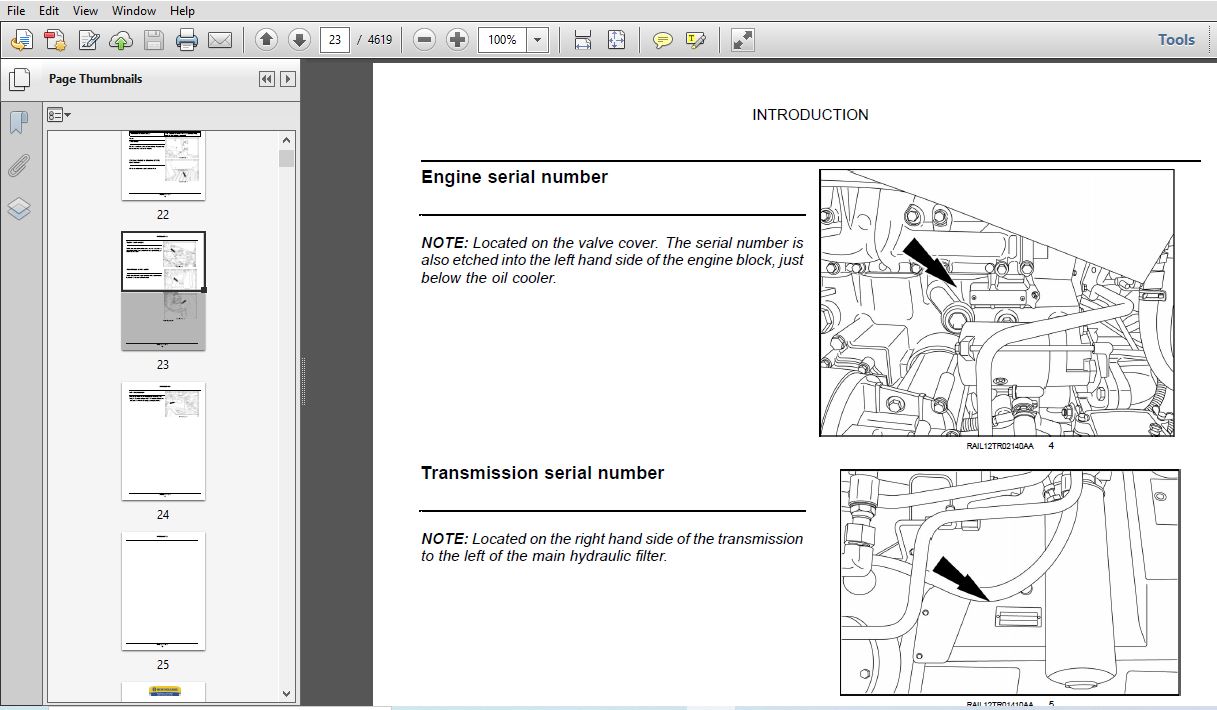Select the Highlight text tool
Screen dimensions: 1217x710
click(x=696, y=40)
